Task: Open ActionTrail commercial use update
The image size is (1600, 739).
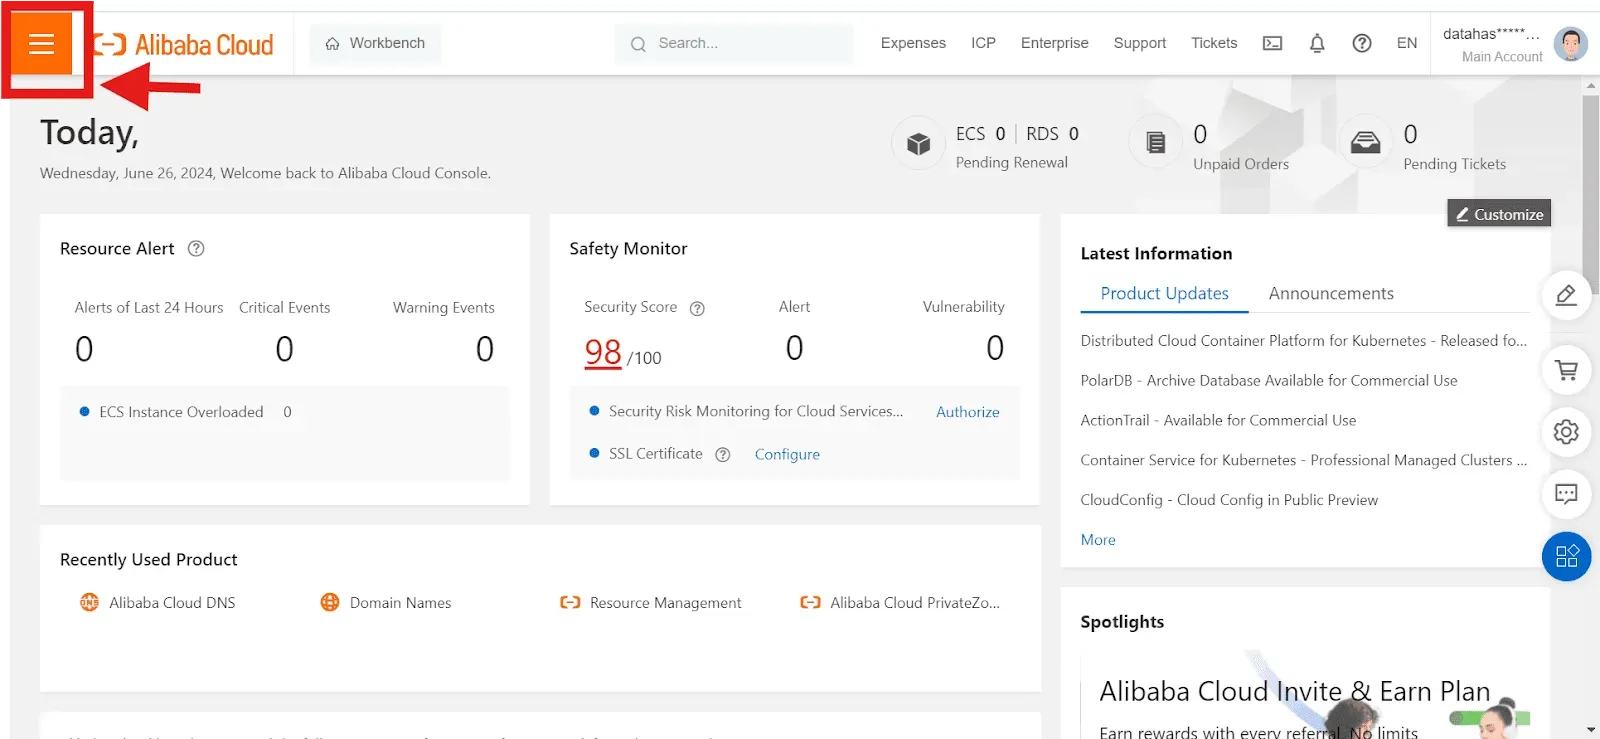Action: click(1218, 421)
